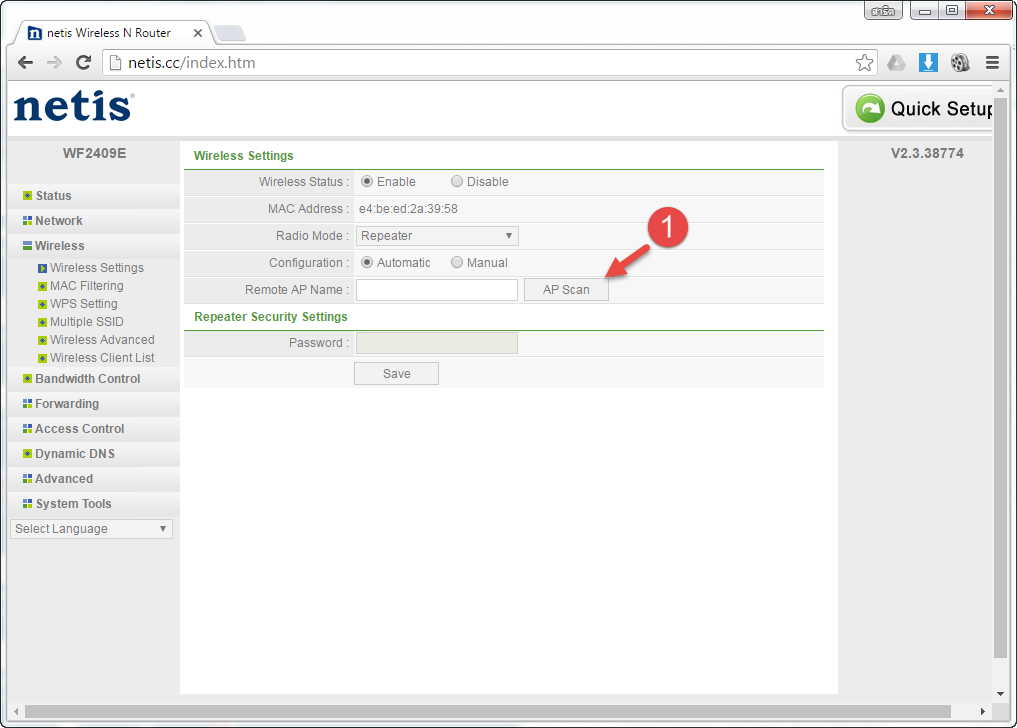Close the netis Wireless N Router tab
Image resolution: width=1017 pixels, height=728 pixels.
point(198,33)
